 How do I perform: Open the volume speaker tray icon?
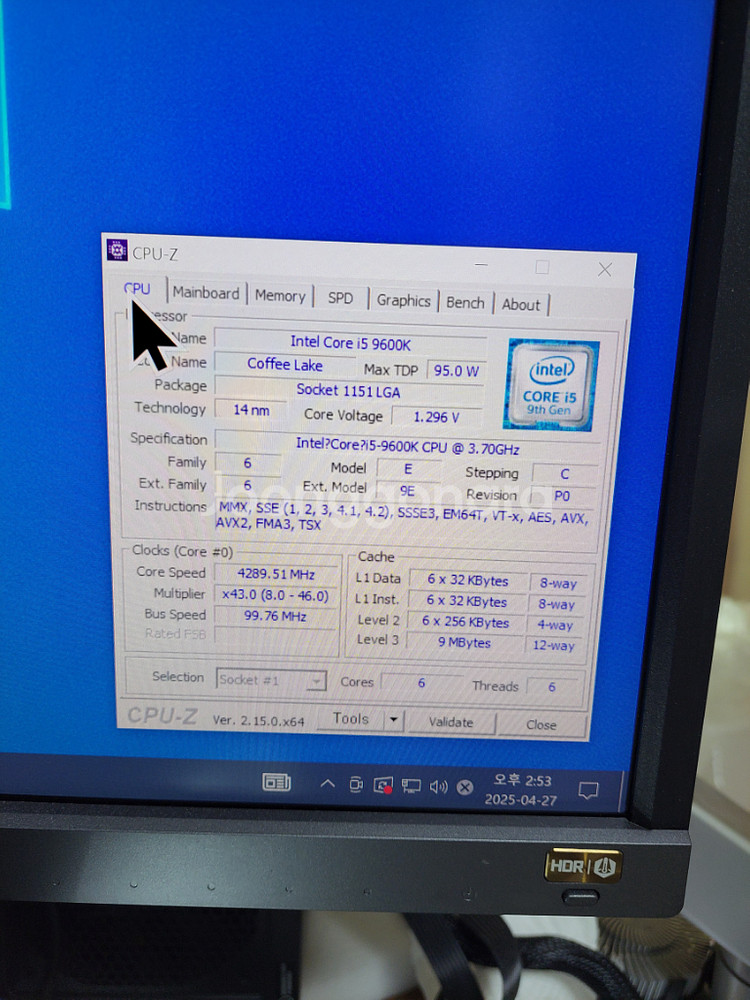pyautogui.click(x=438, y=787)
